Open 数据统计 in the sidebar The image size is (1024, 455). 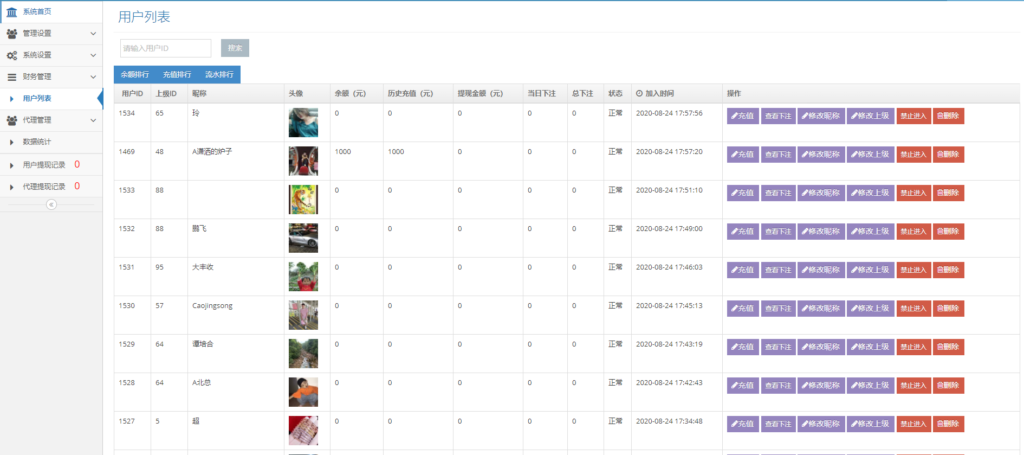[x=37, y=142]
